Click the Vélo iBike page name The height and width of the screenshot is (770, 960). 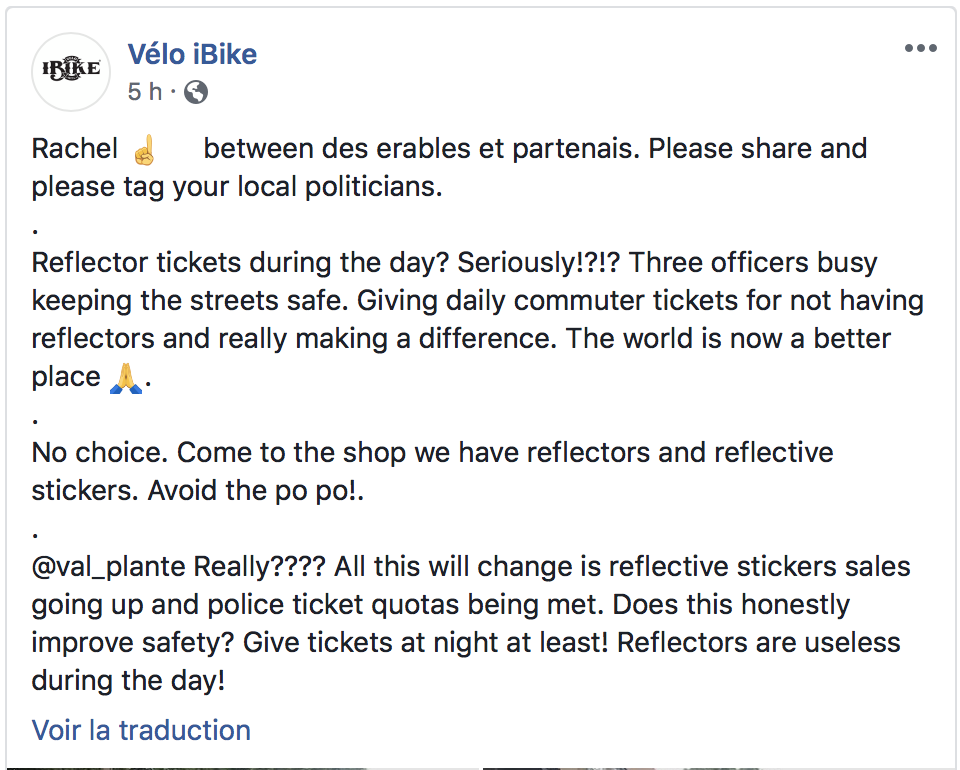pos(192,54)
